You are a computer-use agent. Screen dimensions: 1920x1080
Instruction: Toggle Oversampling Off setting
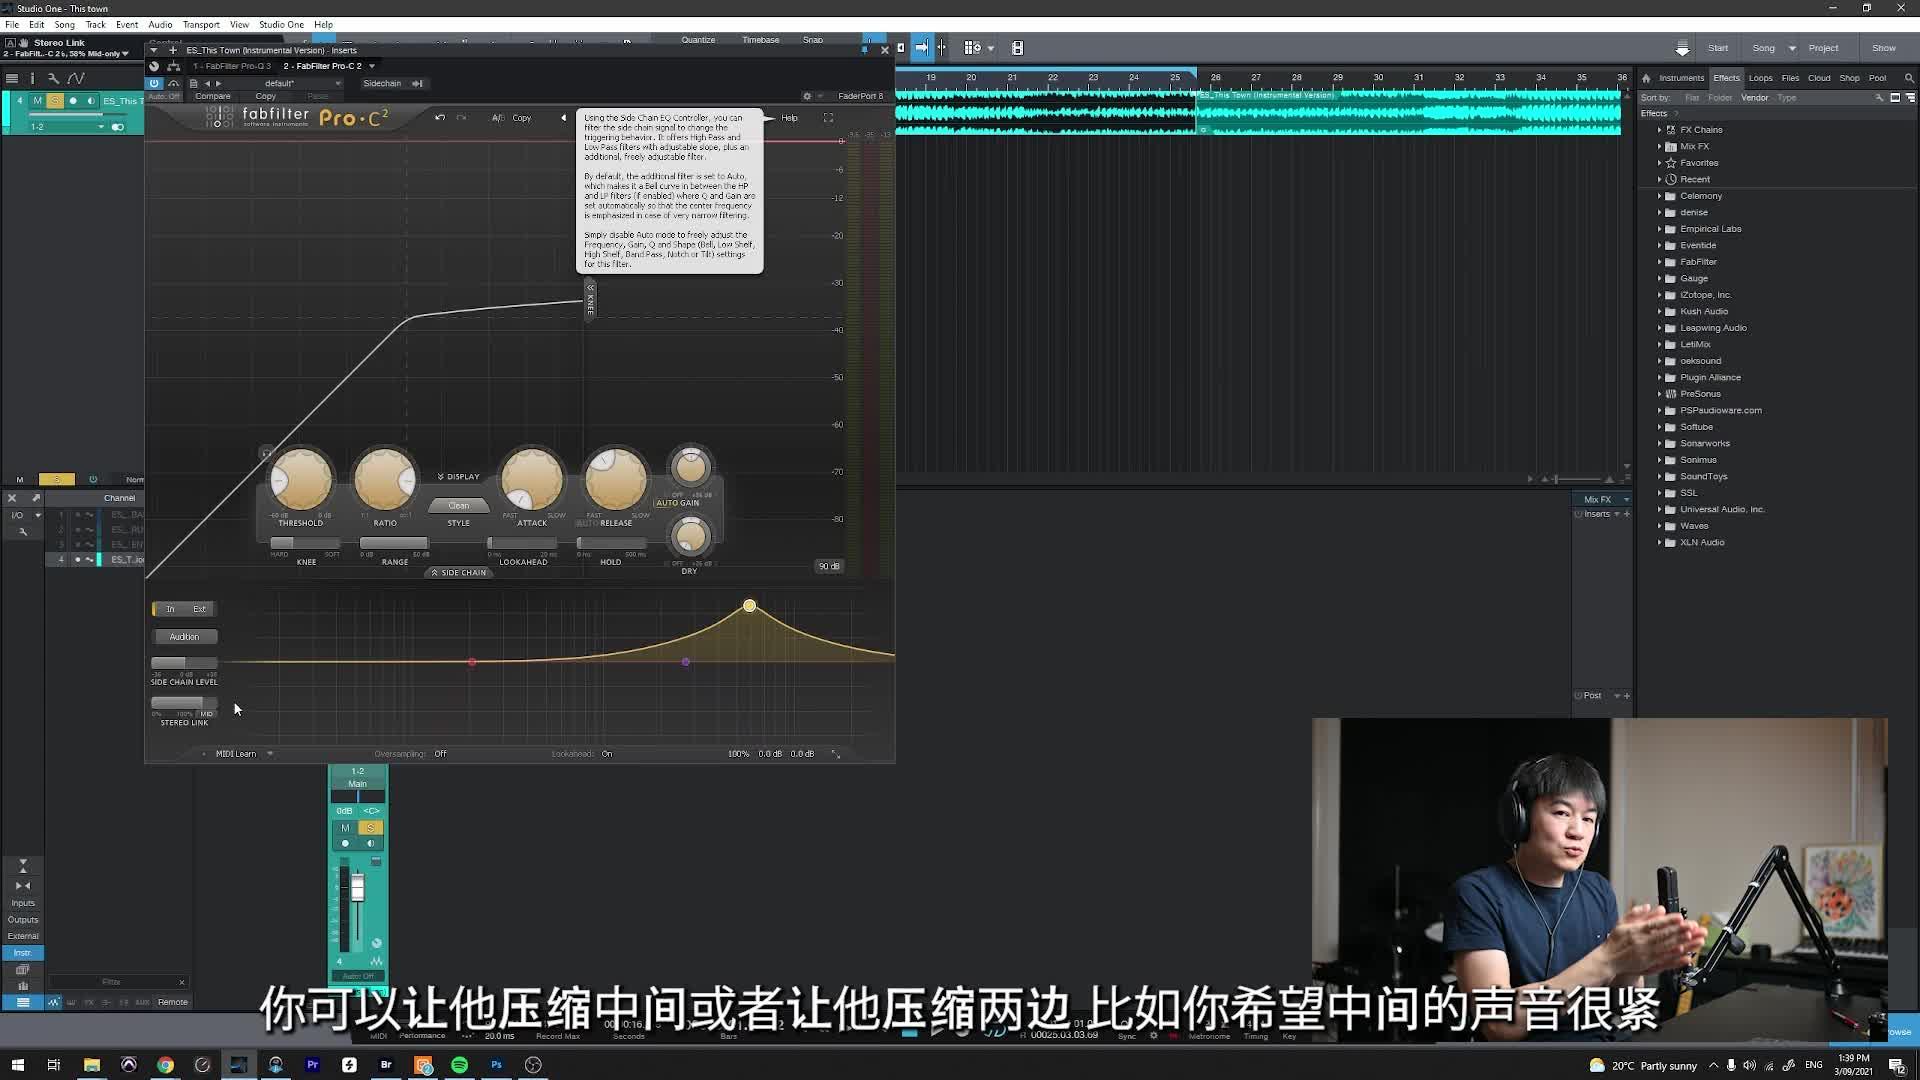pyautogui.click(x=440, y=754)
